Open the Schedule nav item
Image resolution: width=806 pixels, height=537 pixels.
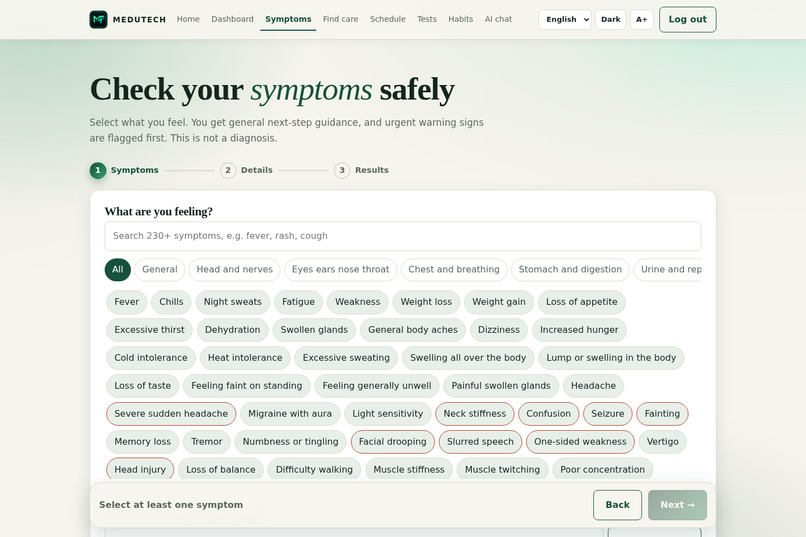pos(388,19)
